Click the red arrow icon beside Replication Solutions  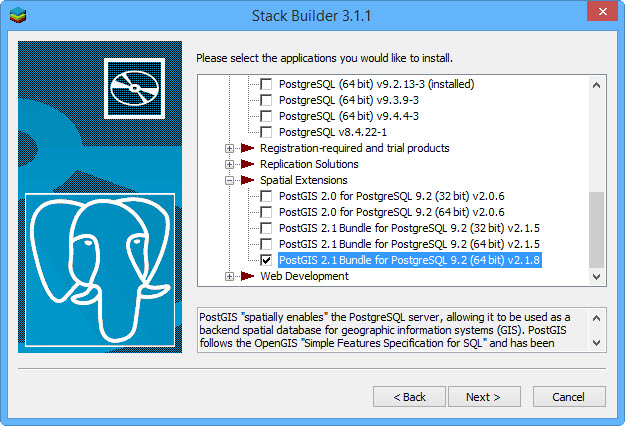pyautogui.click(x=248, y=164)
